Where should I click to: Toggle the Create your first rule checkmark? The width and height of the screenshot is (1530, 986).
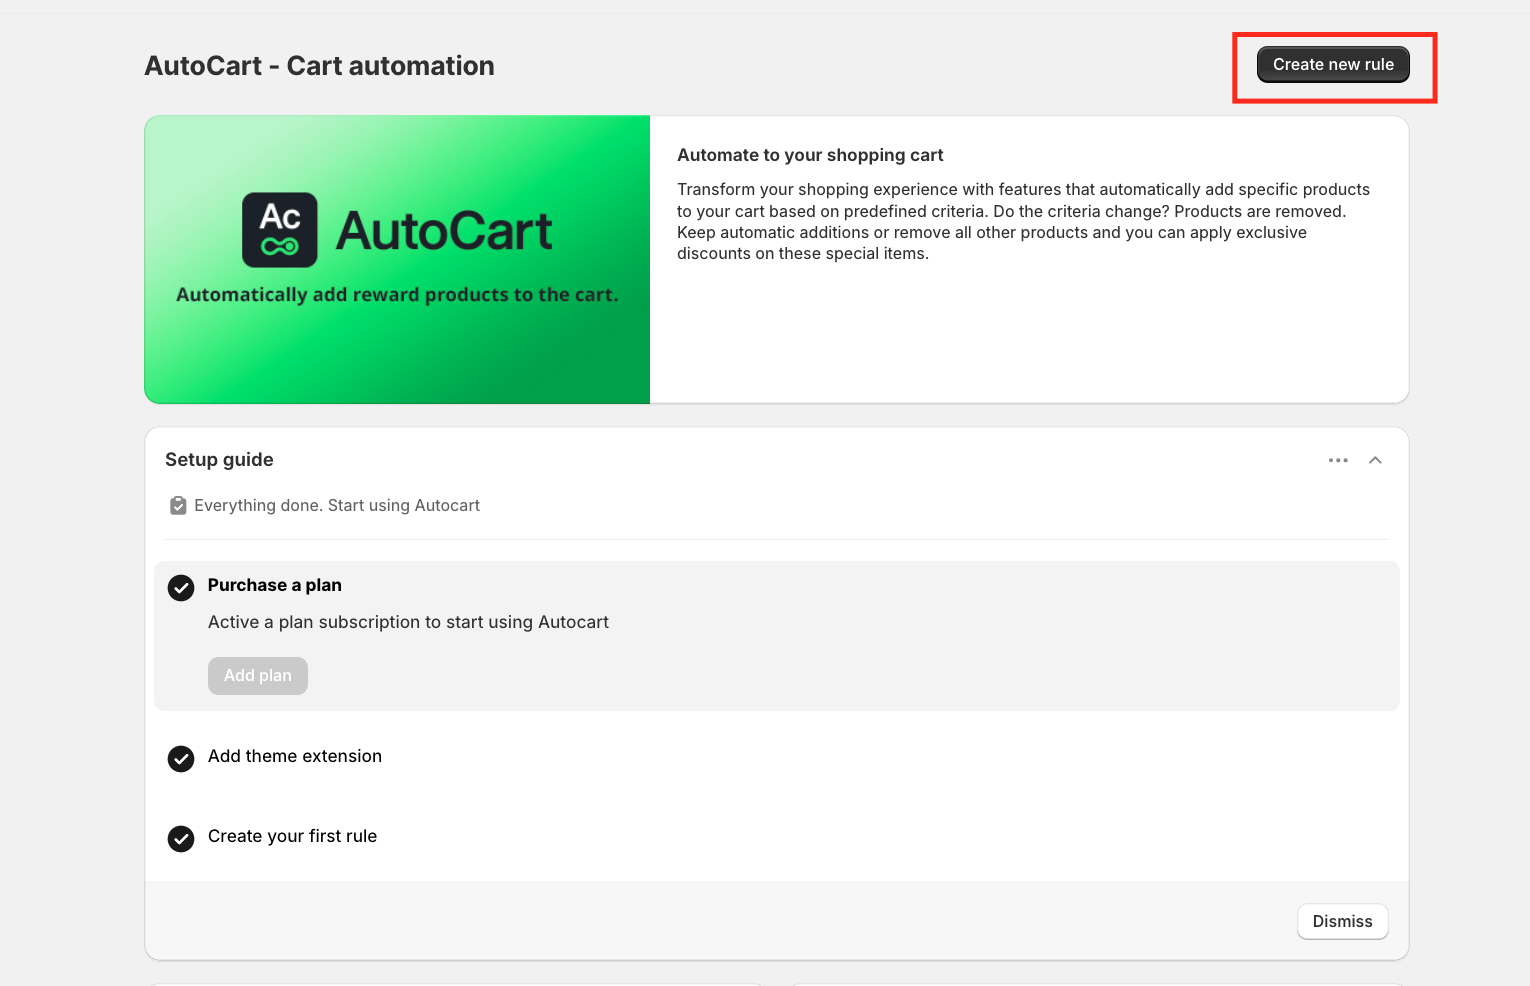(181, 839)
